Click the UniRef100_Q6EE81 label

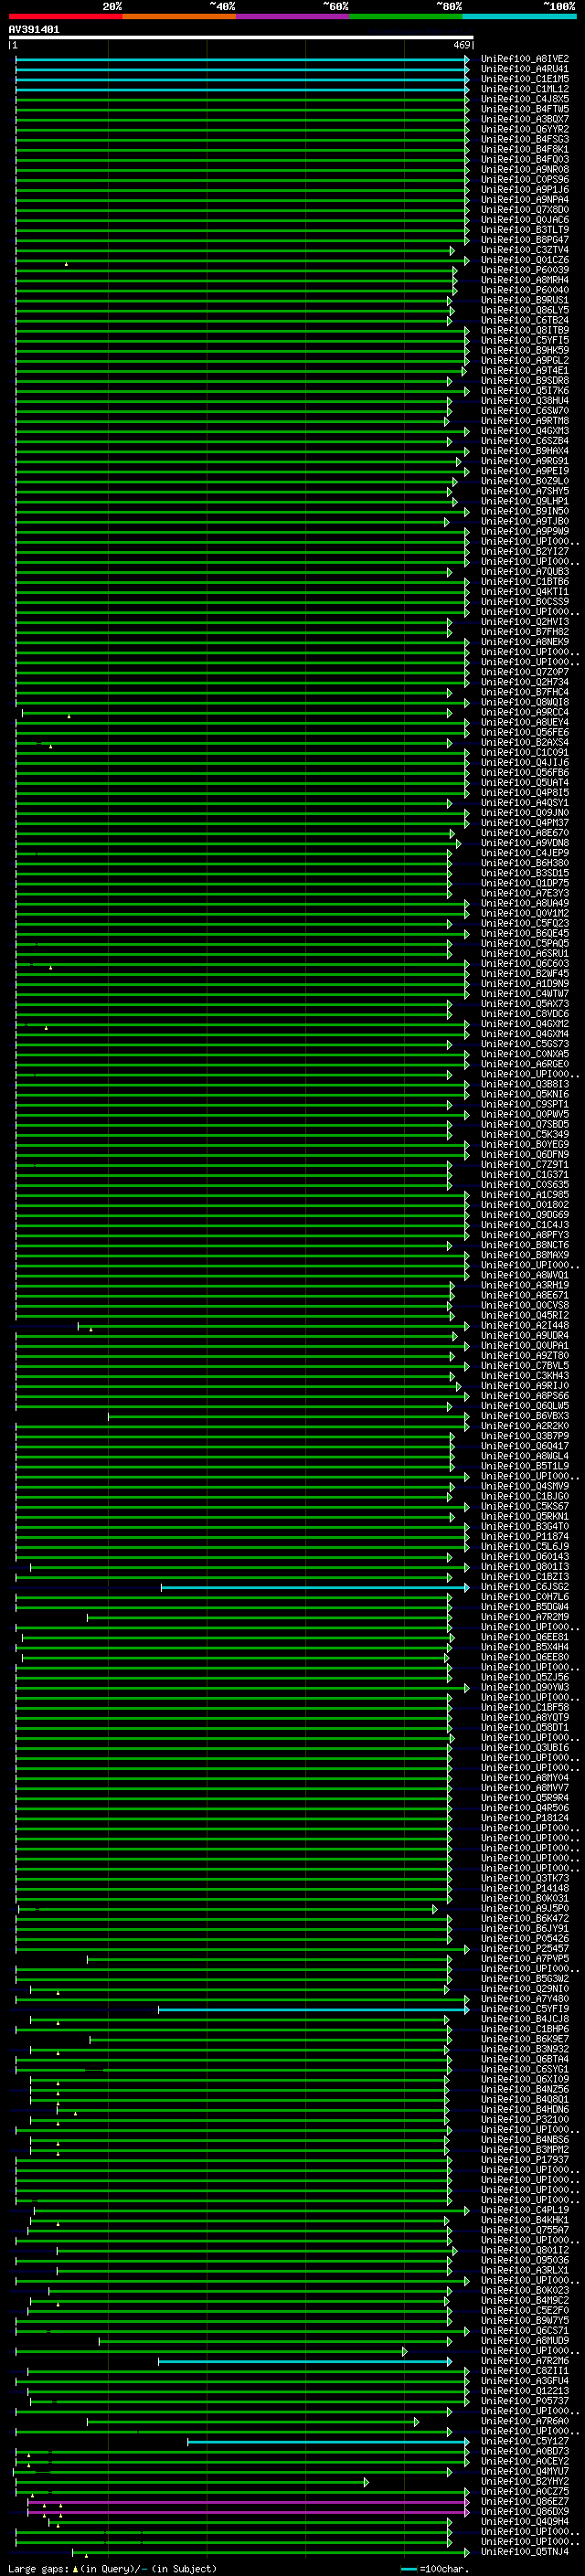coord(525,1637)
